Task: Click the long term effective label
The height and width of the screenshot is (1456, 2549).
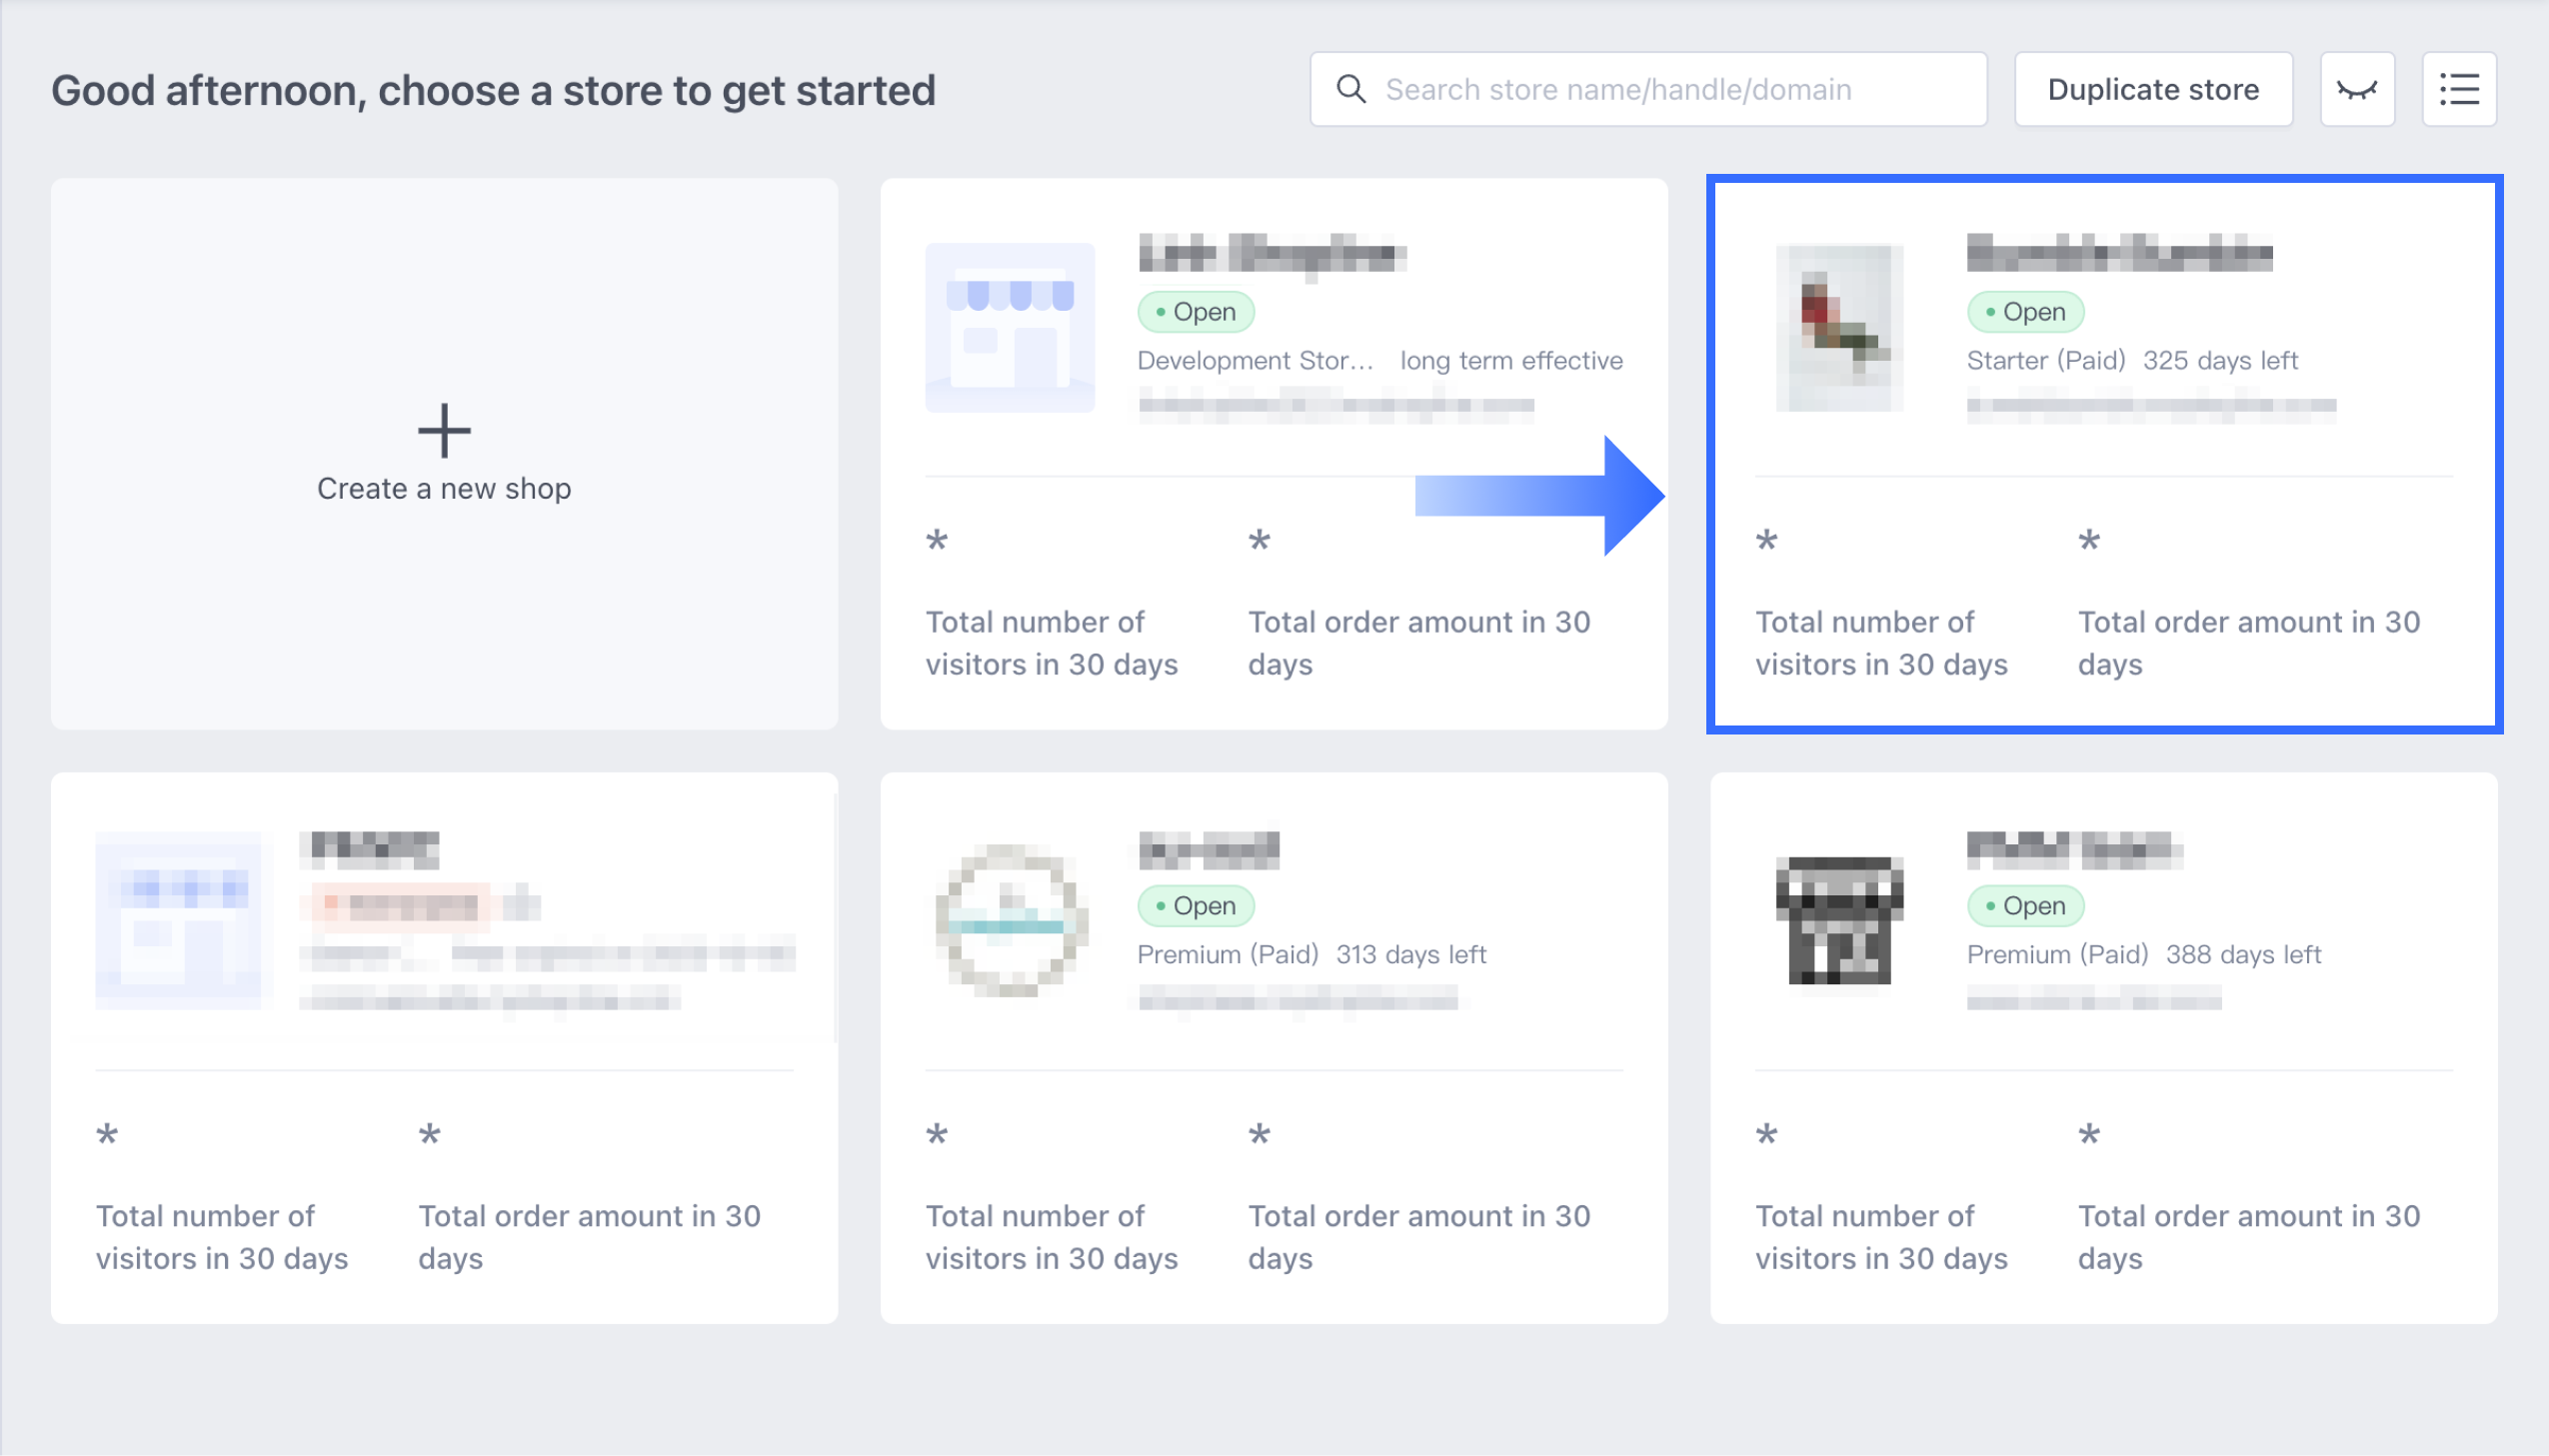Action: pyautogui.click(x=1511, y=361)
